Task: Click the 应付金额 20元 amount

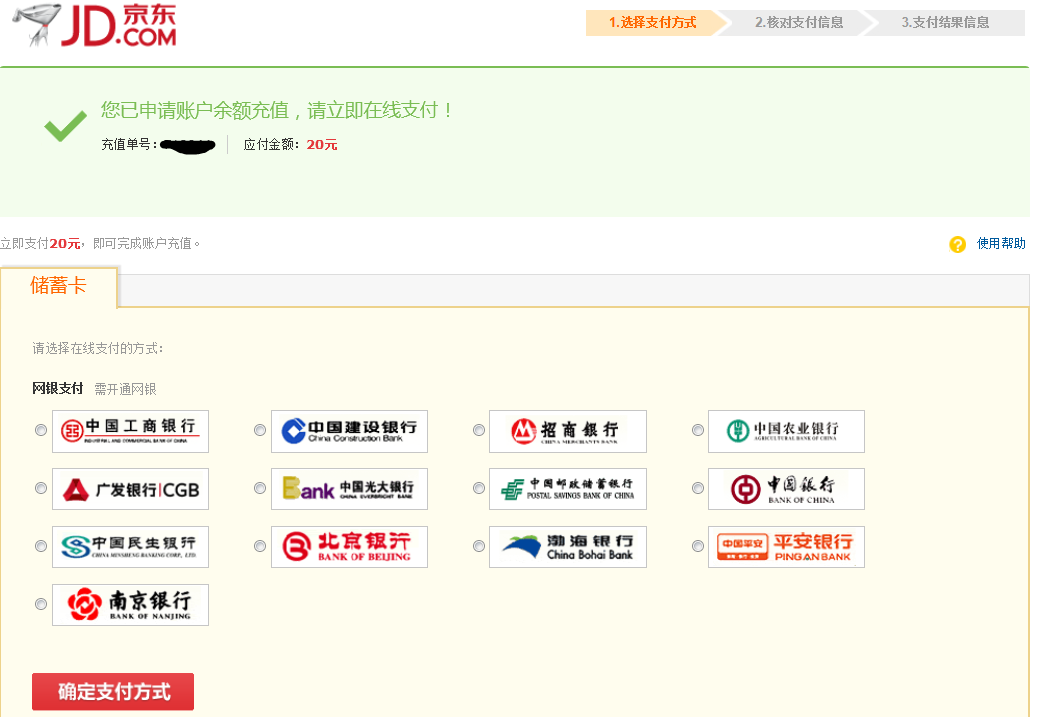Action: pyautogui.click(x=322, y=144)
